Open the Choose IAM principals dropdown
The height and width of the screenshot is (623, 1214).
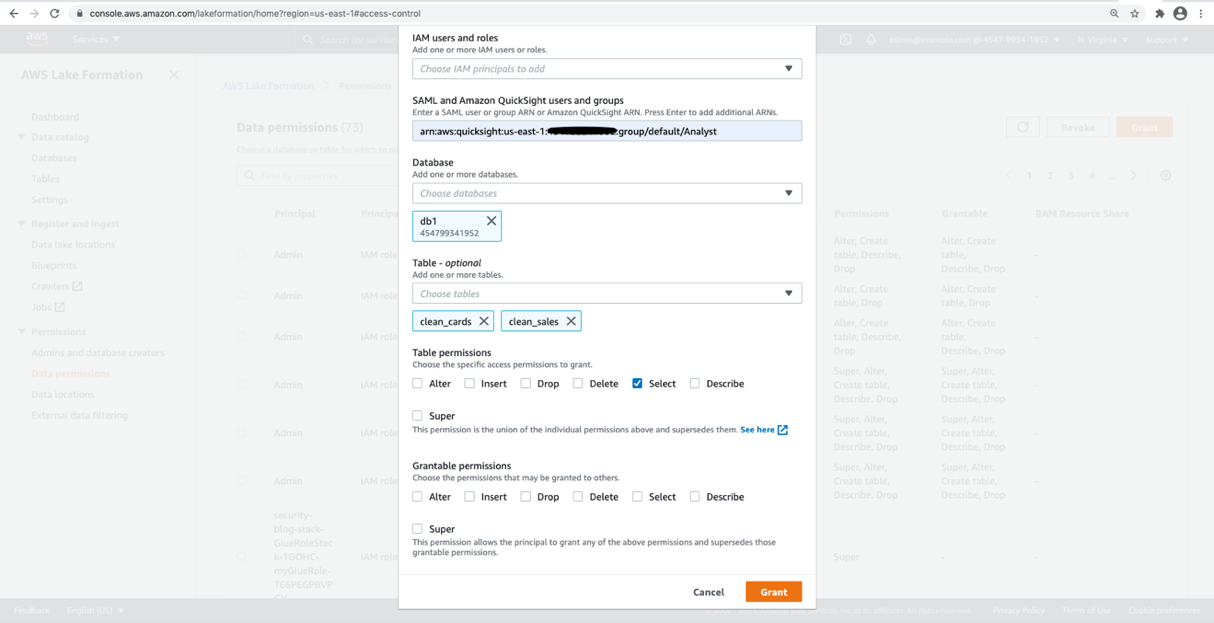607,69
